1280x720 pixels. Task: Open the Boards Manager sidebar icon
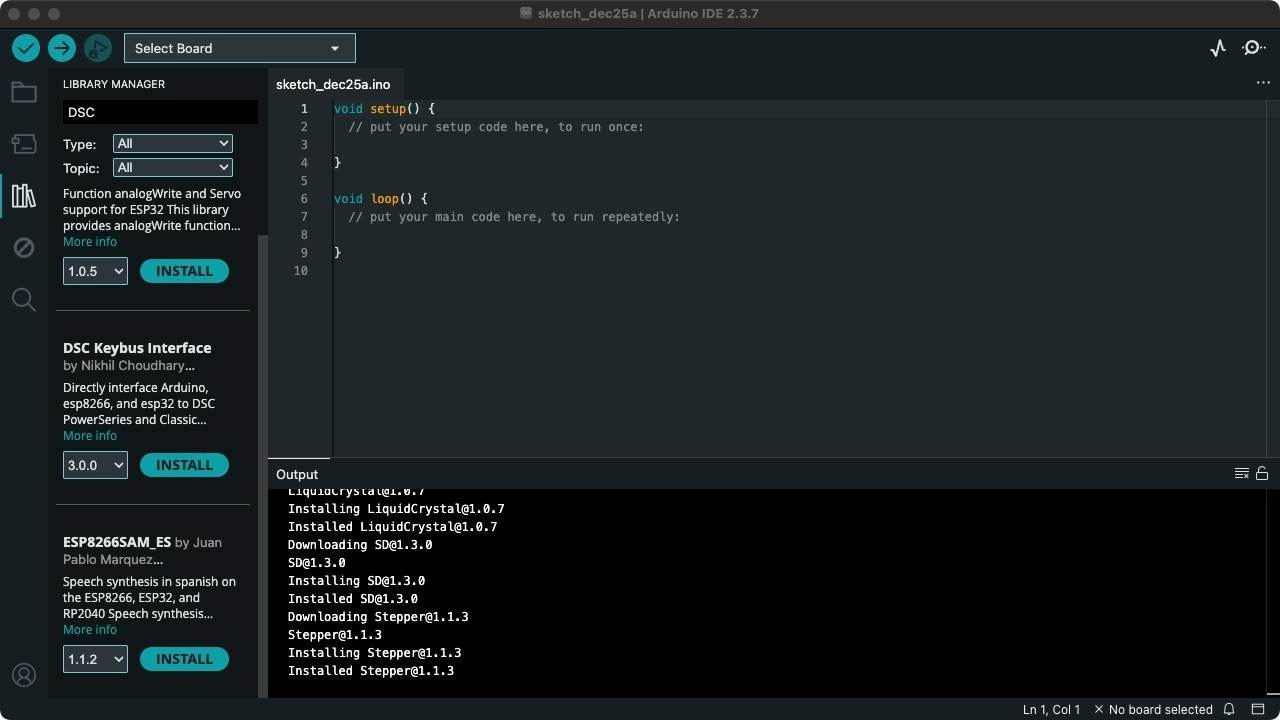[24, 144]
